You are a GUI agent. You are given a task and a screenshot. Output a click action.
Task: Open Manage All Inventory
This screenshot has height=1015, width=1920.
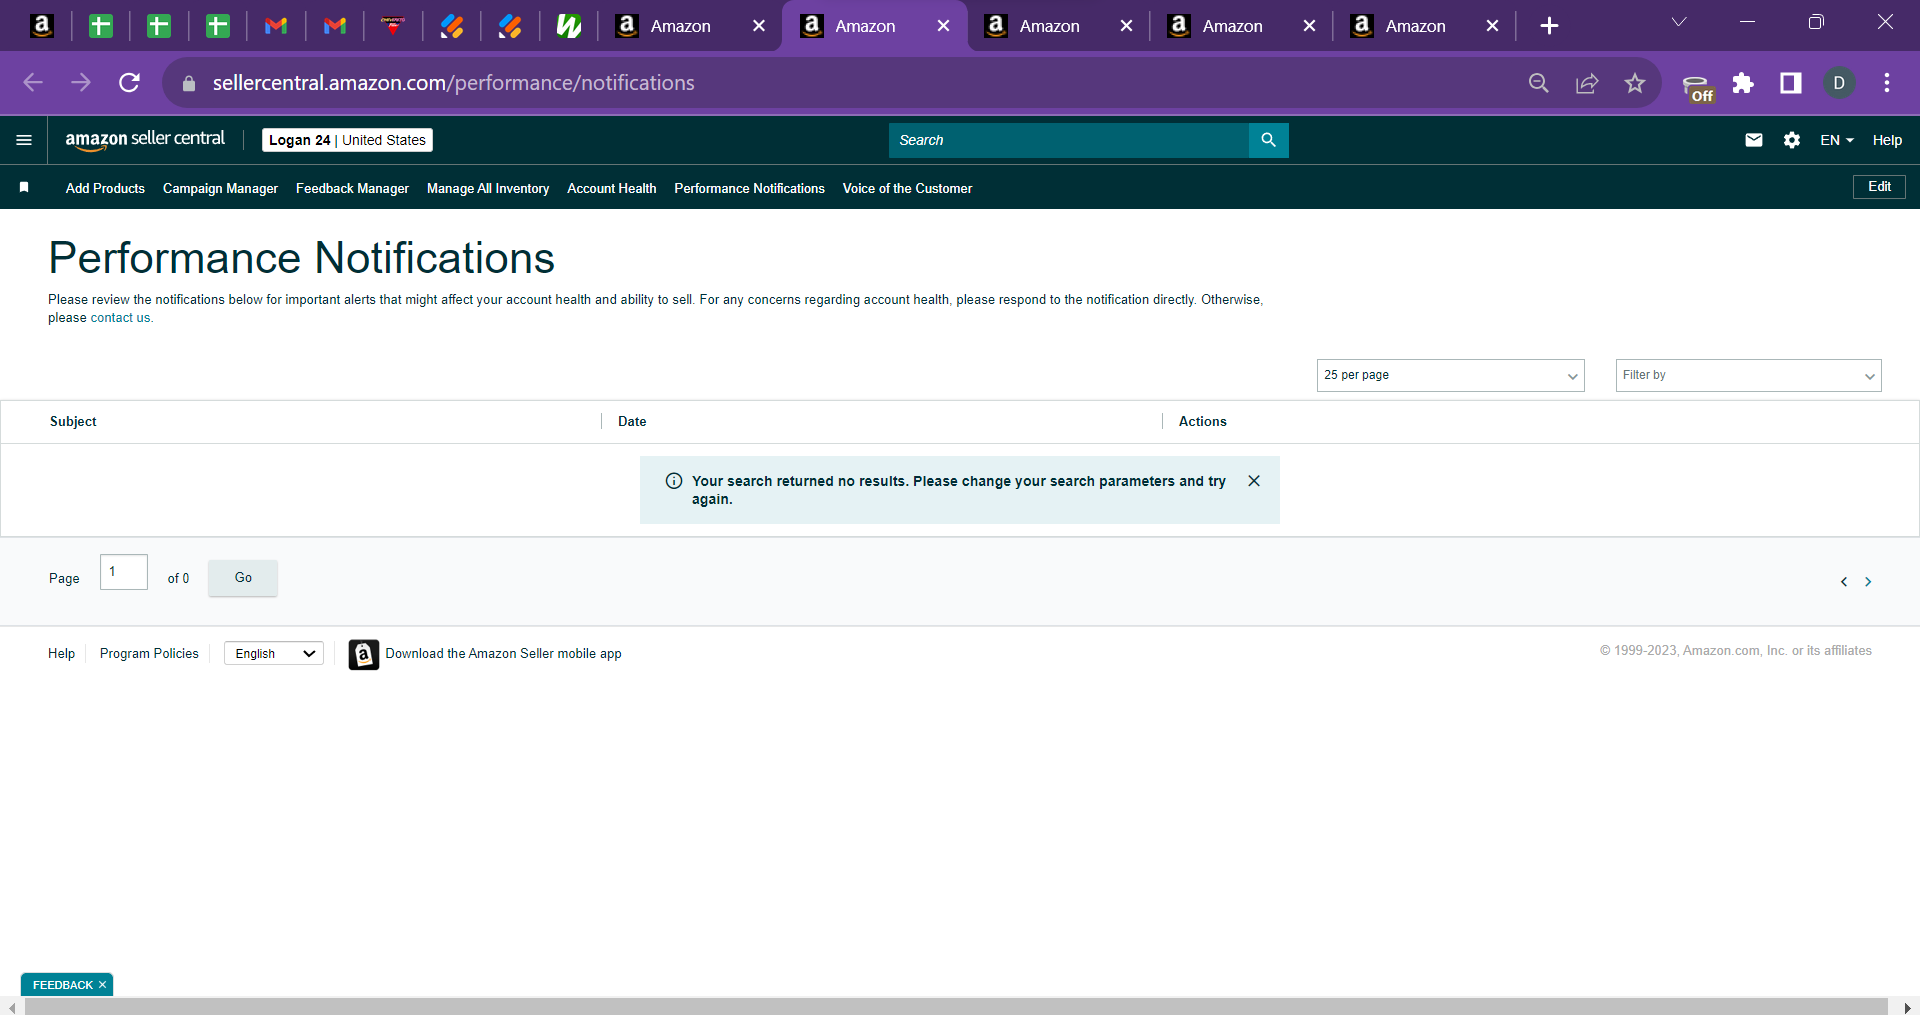pyautogui.click(x=488, y=188)
